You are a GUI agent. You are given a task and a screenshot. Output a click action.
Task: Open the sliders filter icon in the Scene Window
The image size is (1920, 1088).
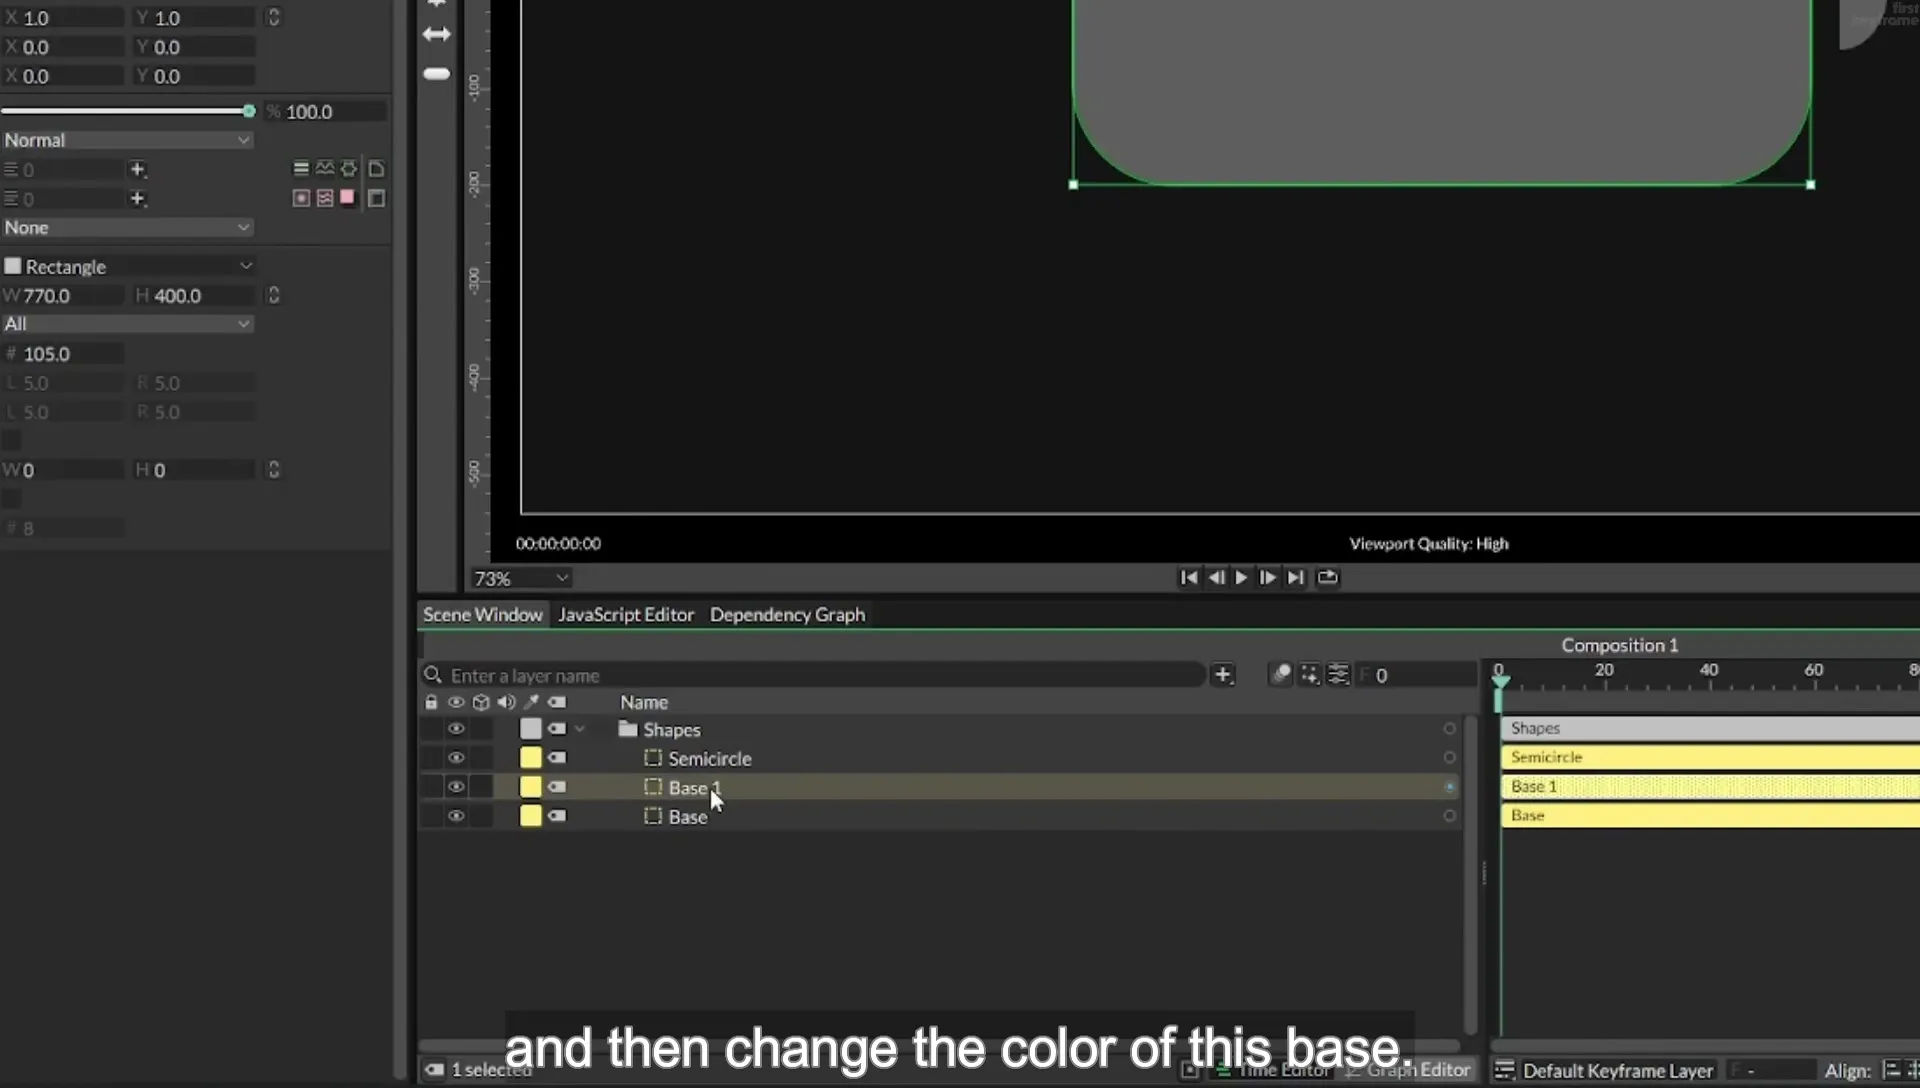[1338, 675]
